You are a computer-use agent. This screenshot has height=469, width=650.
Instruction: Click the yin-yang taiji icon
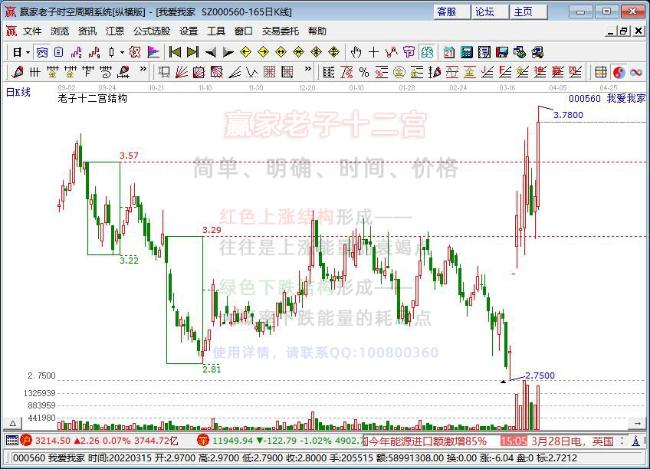coord(619,72)
